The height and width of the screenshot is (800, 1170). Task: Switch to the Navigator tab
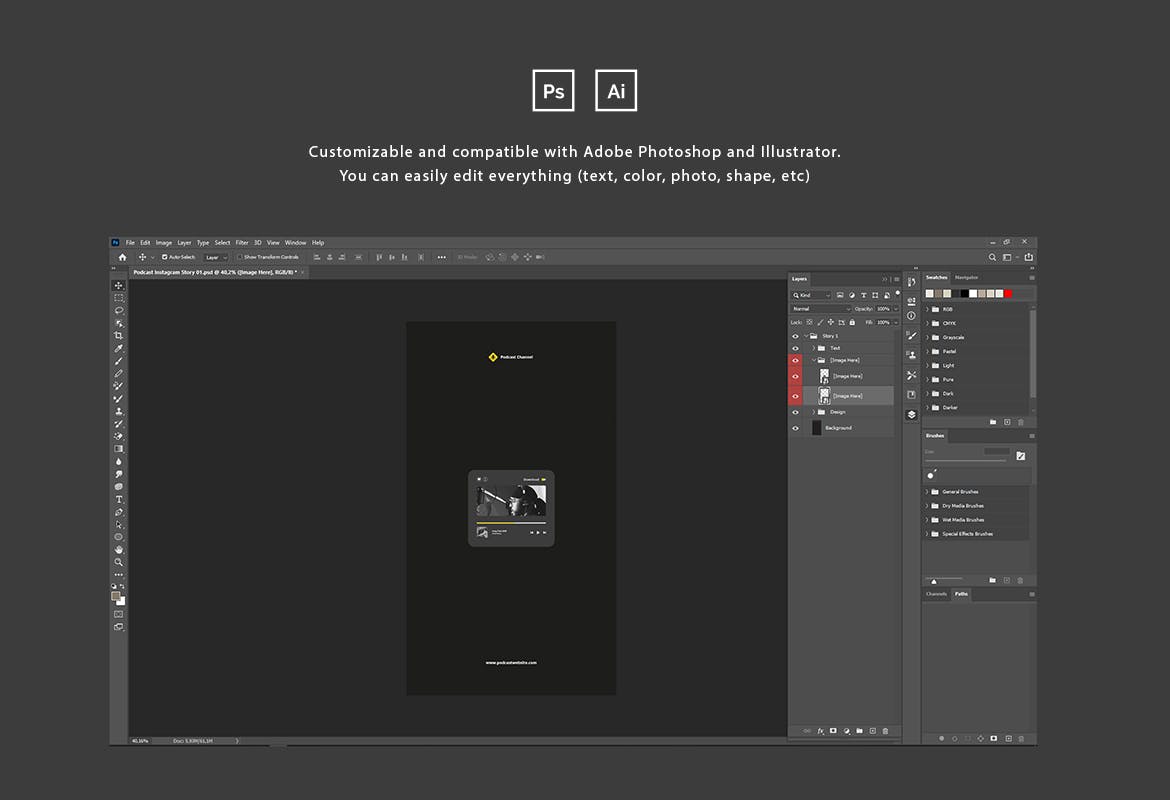point(966,277)
